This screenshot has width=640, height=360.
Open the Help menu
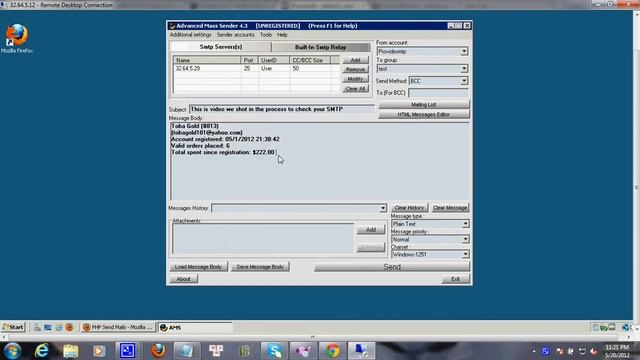pos(282,35)
